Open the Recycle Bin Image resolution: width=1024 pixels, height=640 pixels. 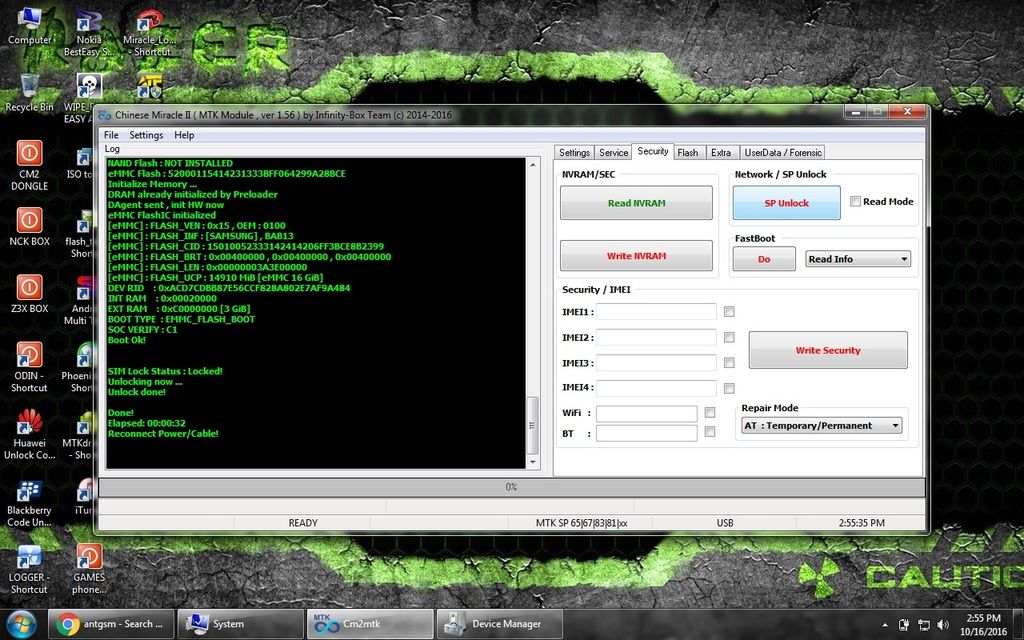pos(29,87)
